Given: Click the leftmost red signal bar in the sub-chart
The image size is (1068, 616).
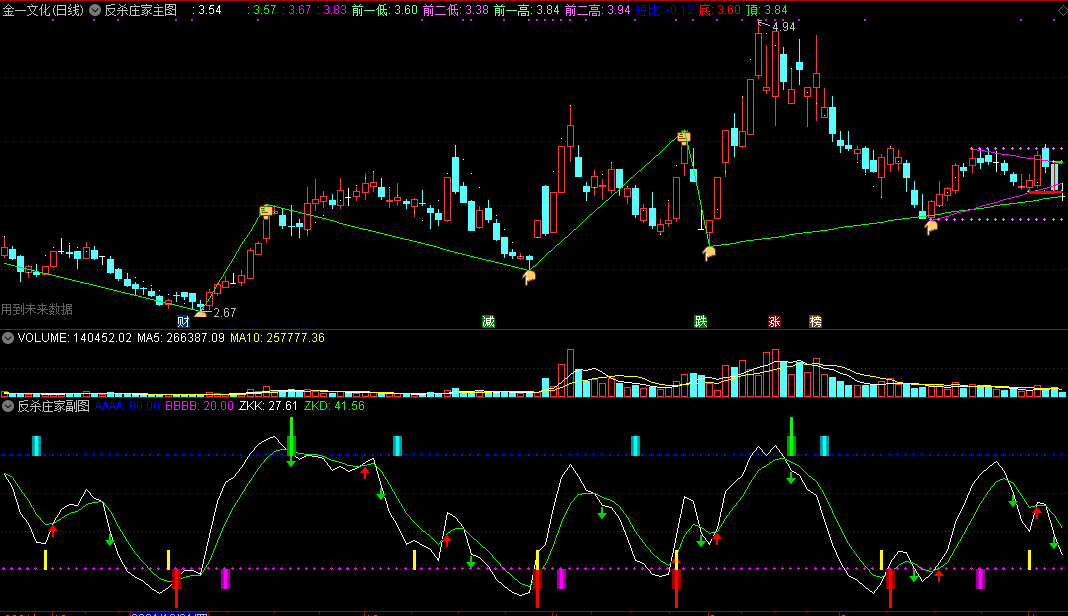Looking at the screenshot, I should click(x=176, y=587).
